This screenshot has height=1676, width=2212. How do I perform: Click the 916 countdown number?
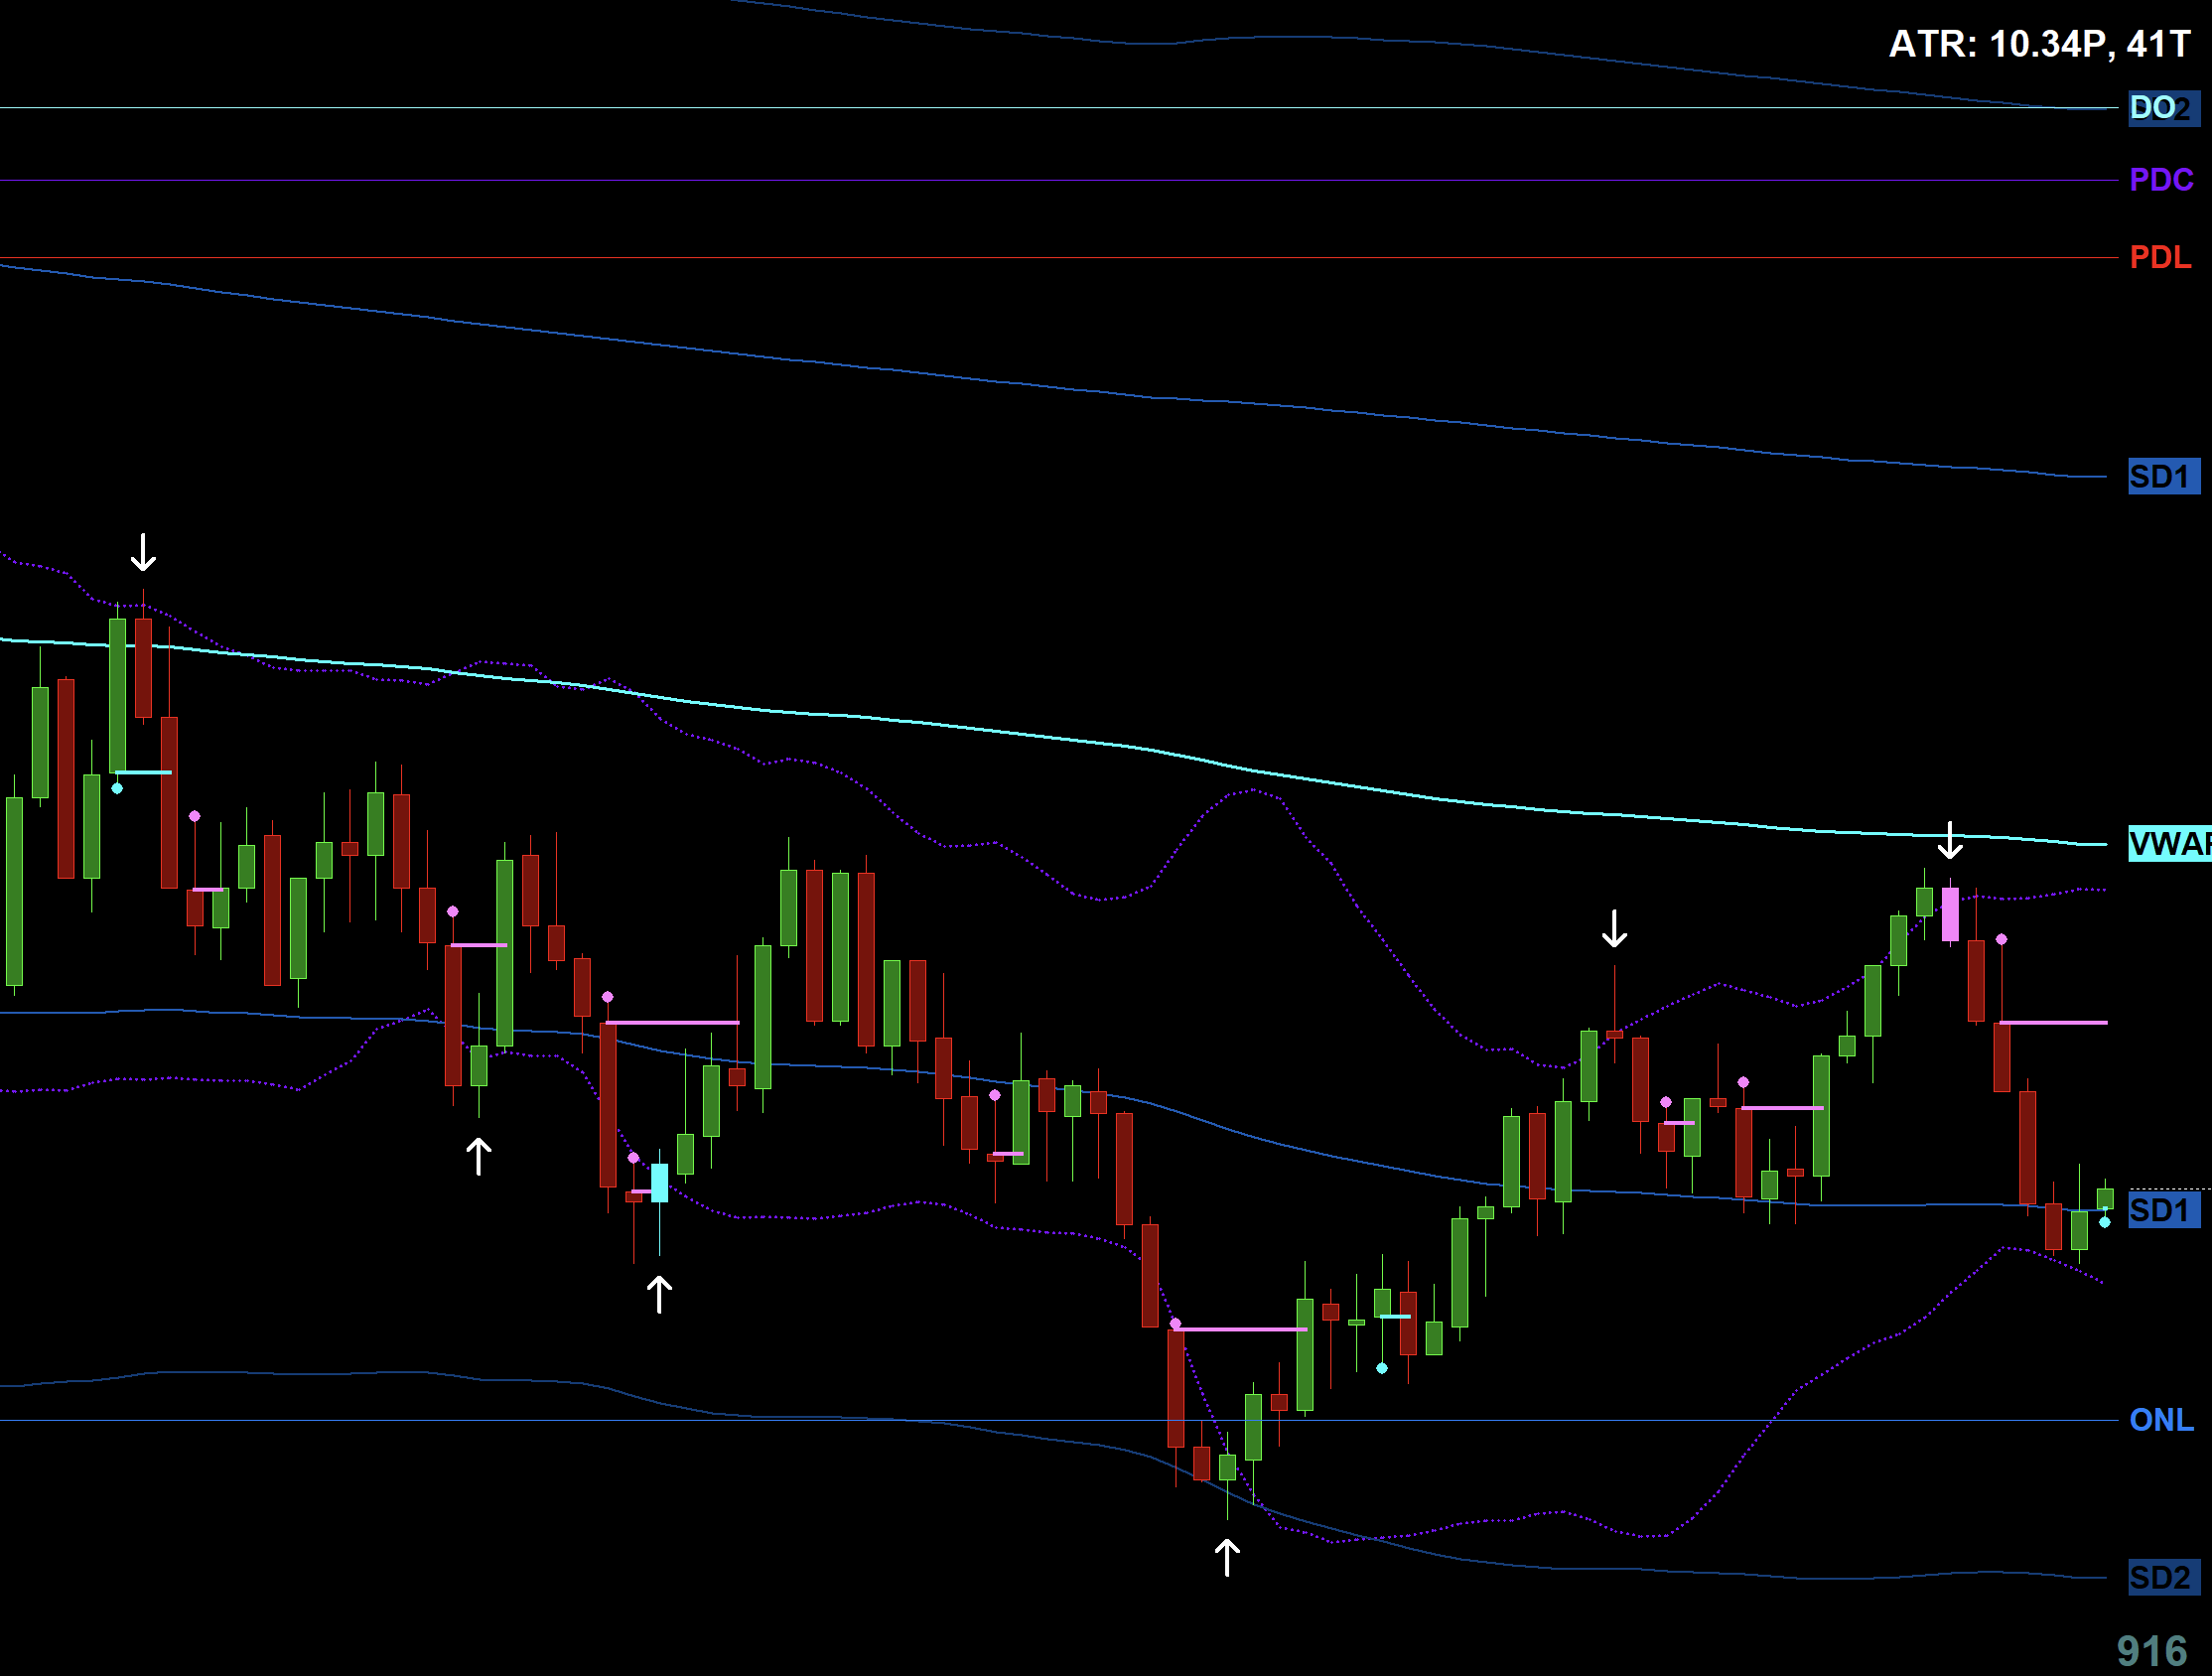pyautogui.click(x=2152, y=1651)
